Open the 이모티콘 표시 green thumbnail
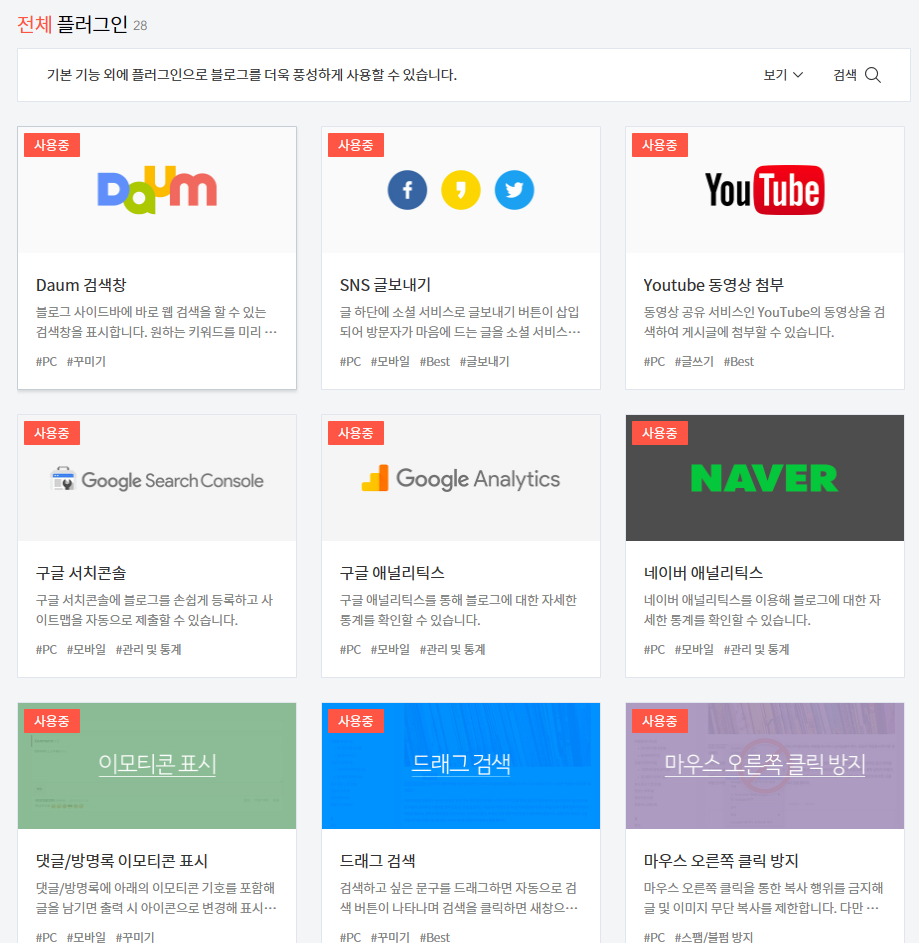Screen dimensions: 919x943 click(157, 766)
